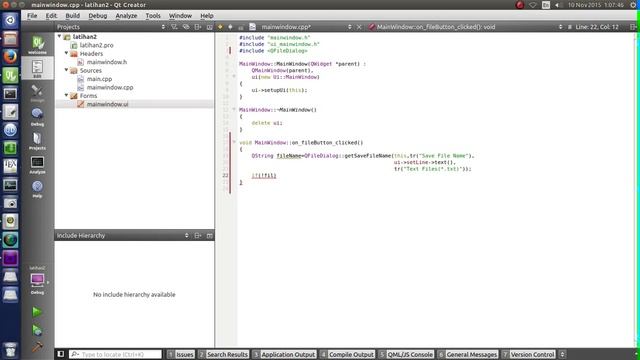Open the Help mode
The width and height of the screenshot is (640, 360).
(x=37, y=189)
